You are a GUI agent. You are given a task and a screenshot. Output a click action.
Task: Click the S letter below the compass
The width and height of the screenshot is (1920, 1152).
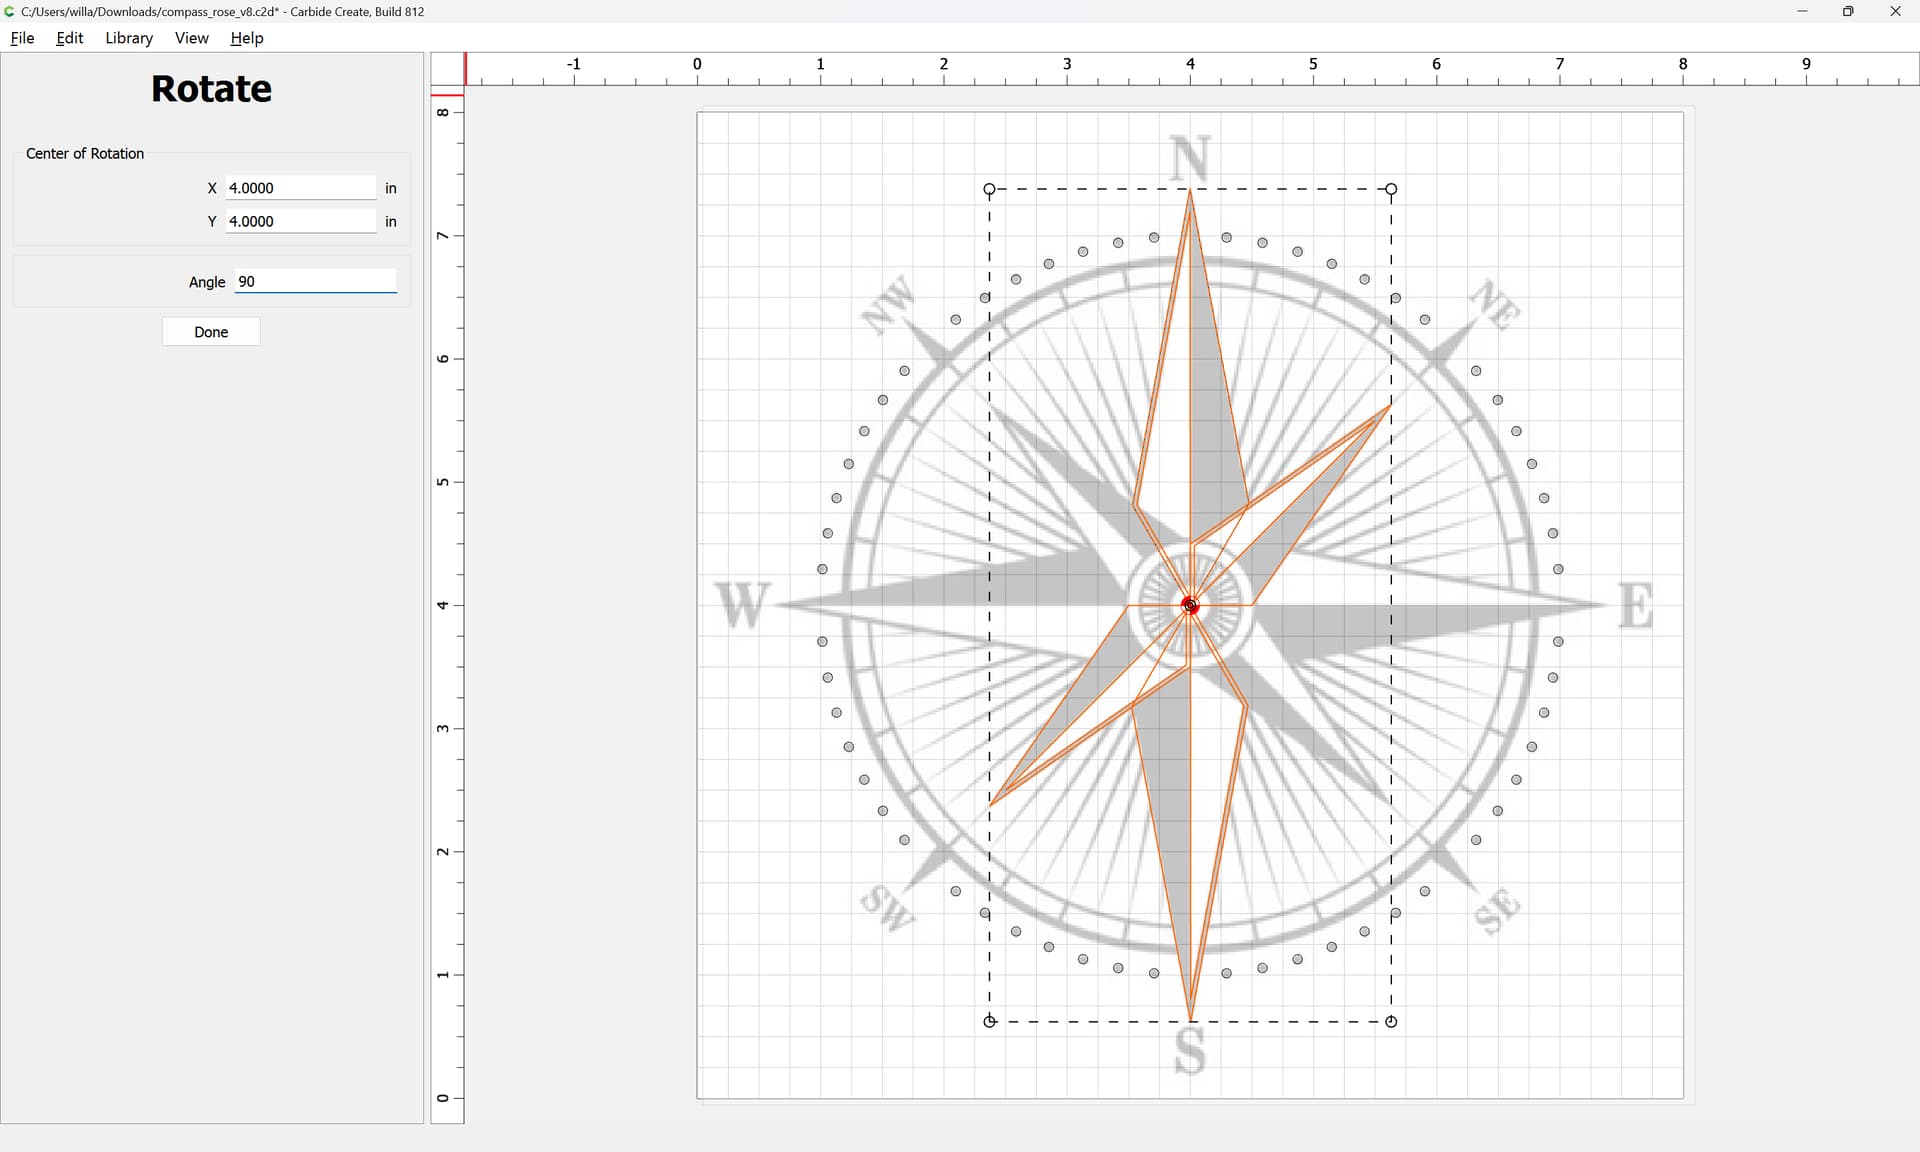(x=1190, y=1052)
